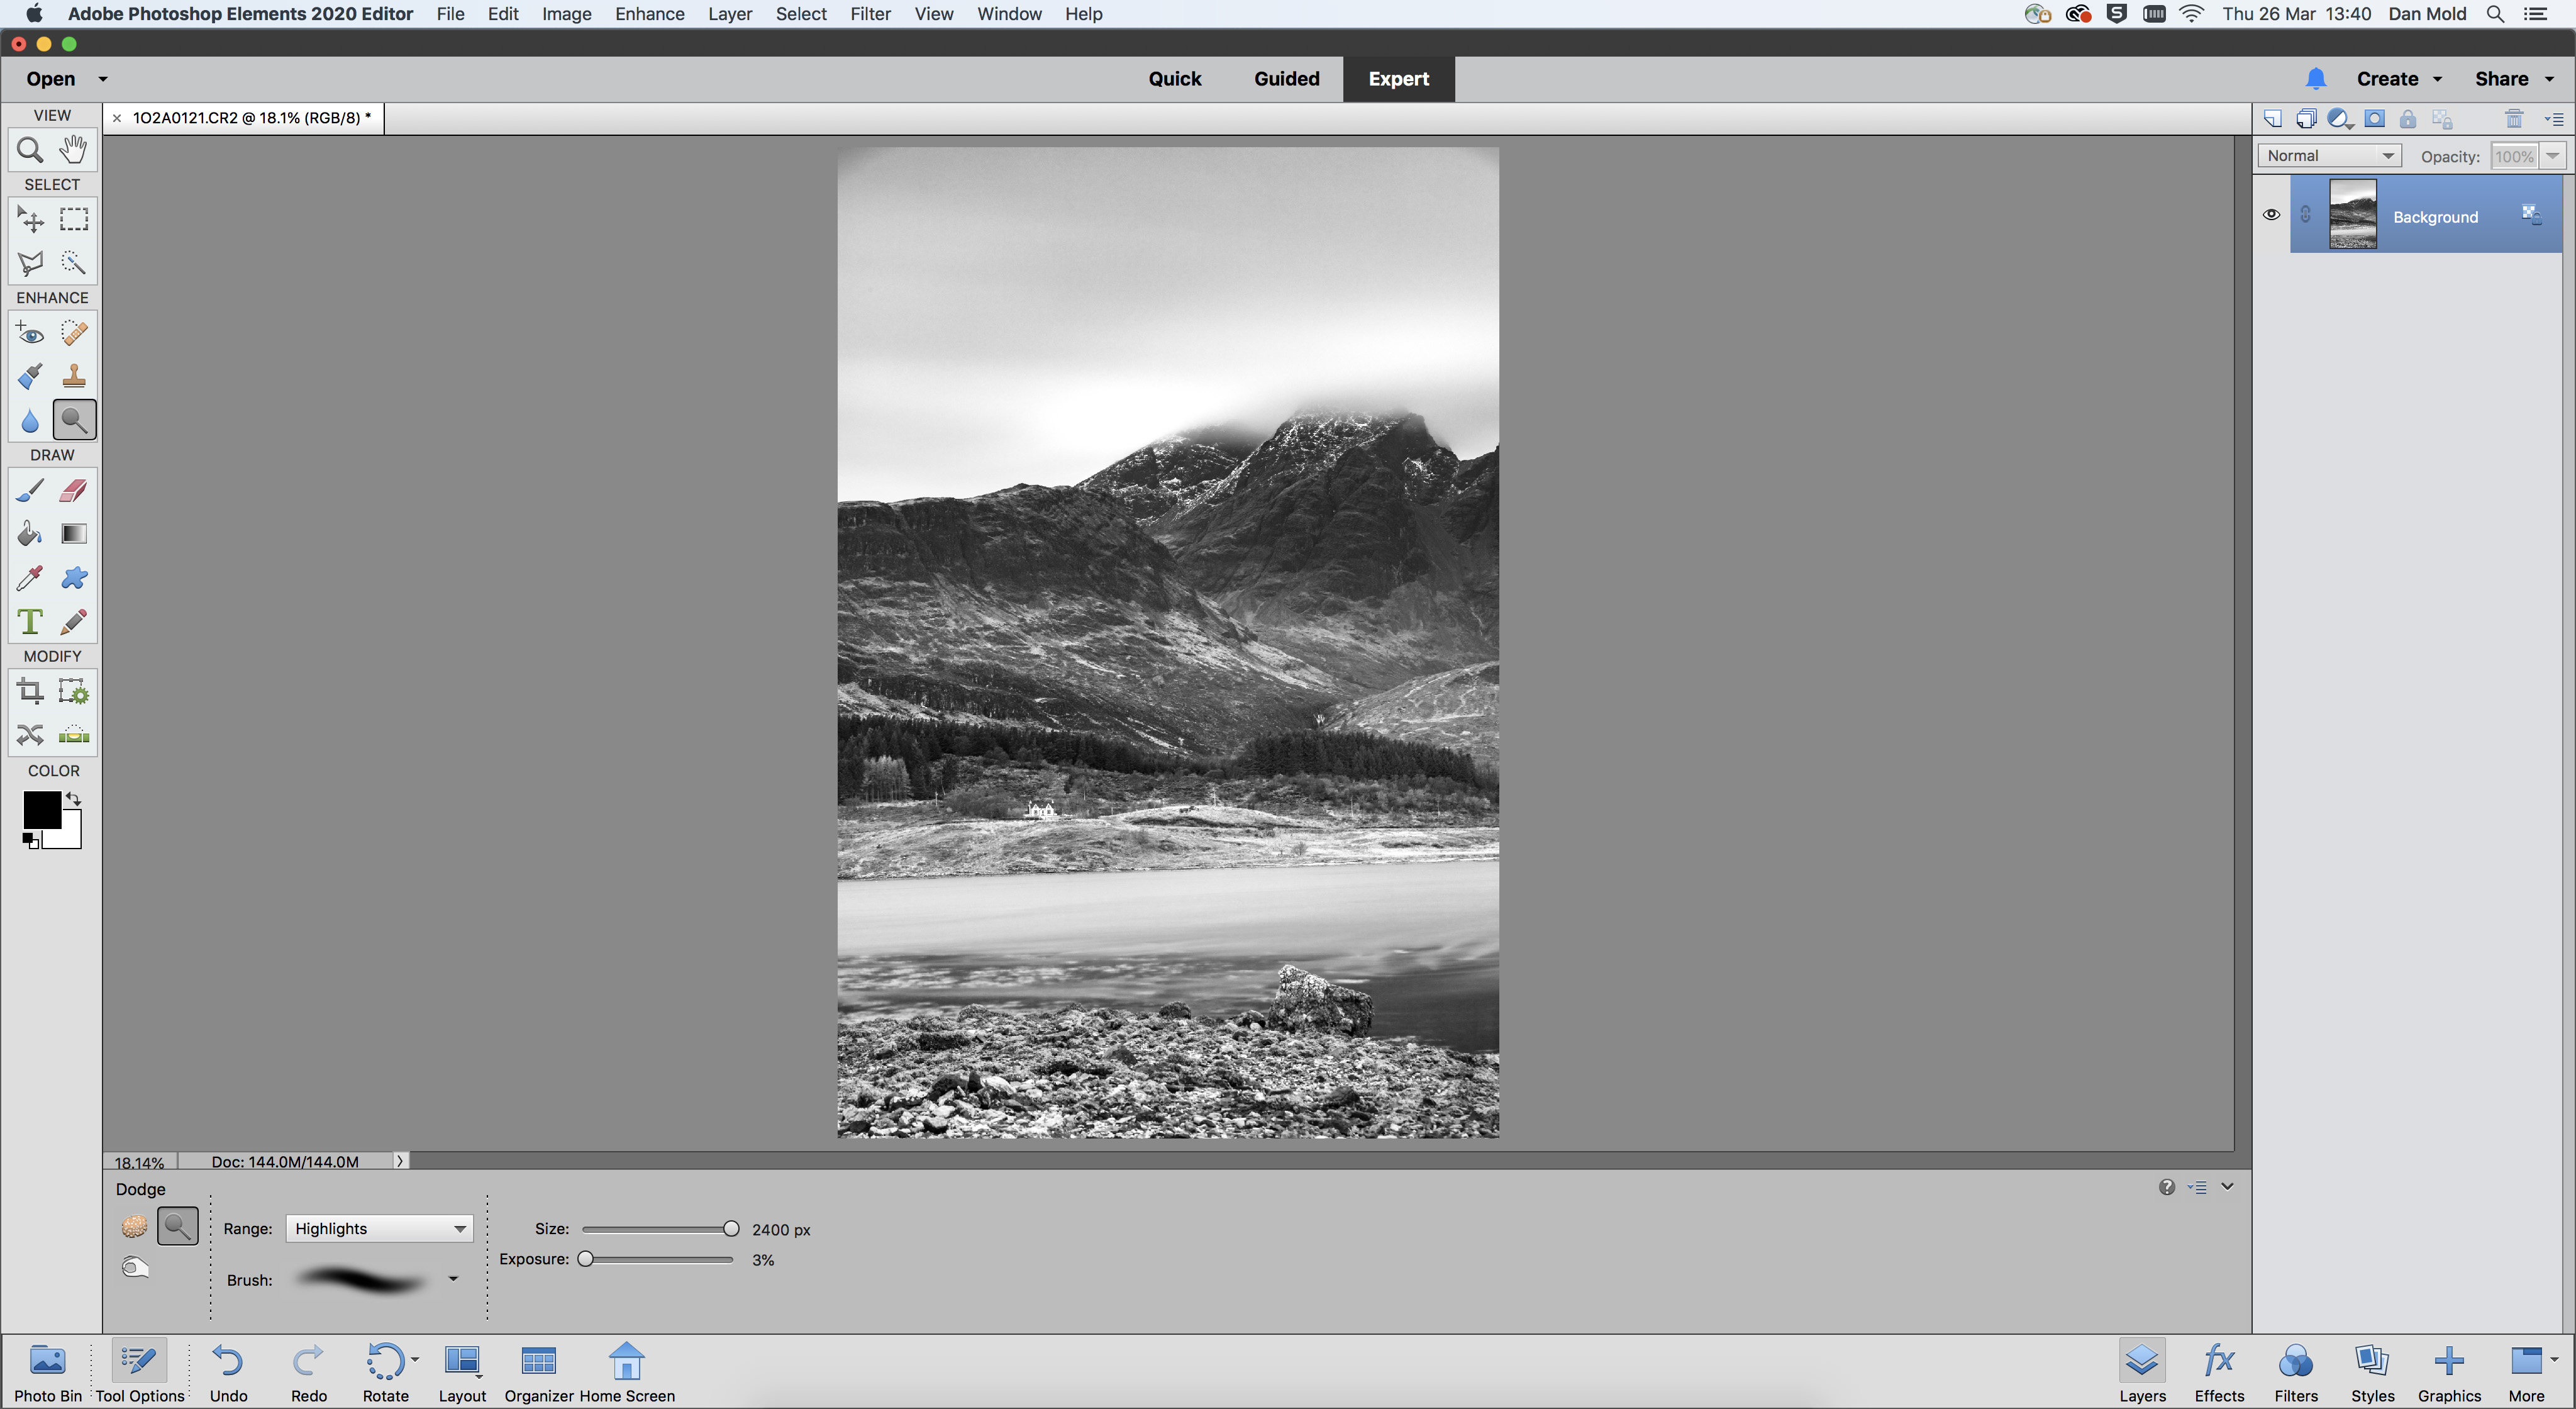Image resolution: width=2576 pixels, height=1409 pixels.
Task: Toggle the Tool Options panel
Action: [x=139, y=1371]
